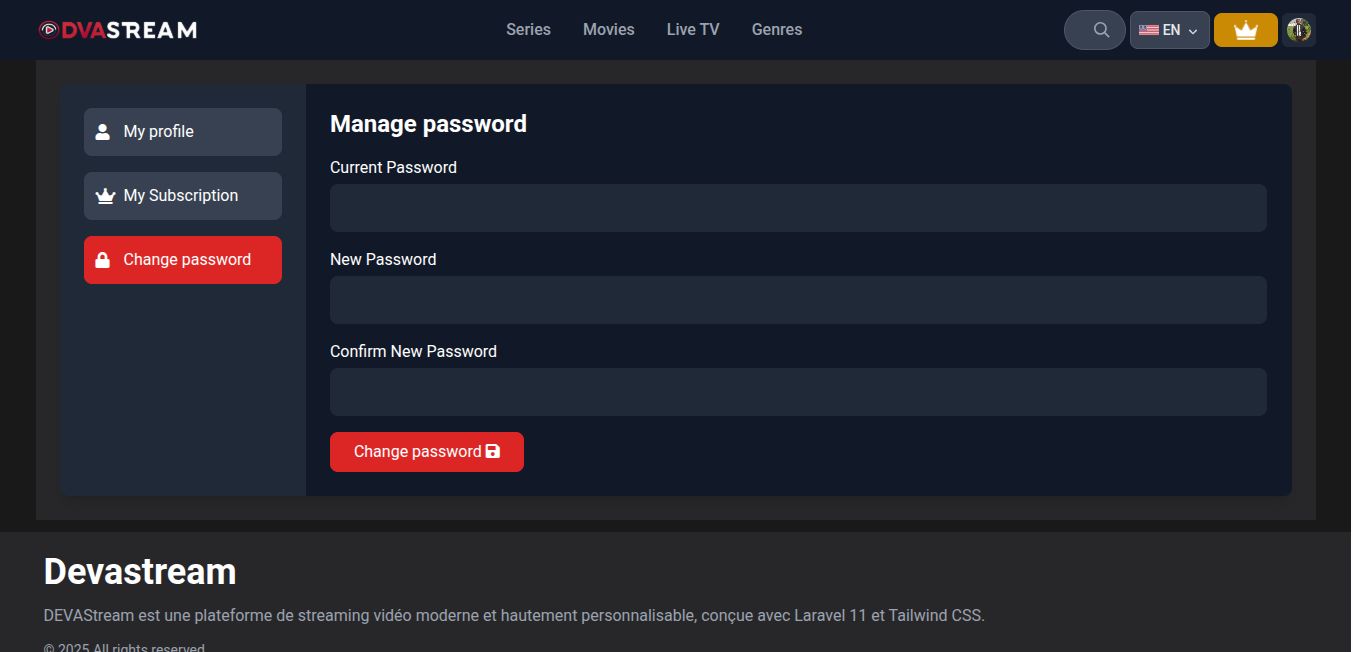Switch to the My Subscription tab
The height and width of the screenshot is (652, 1353).
[183, 196]
